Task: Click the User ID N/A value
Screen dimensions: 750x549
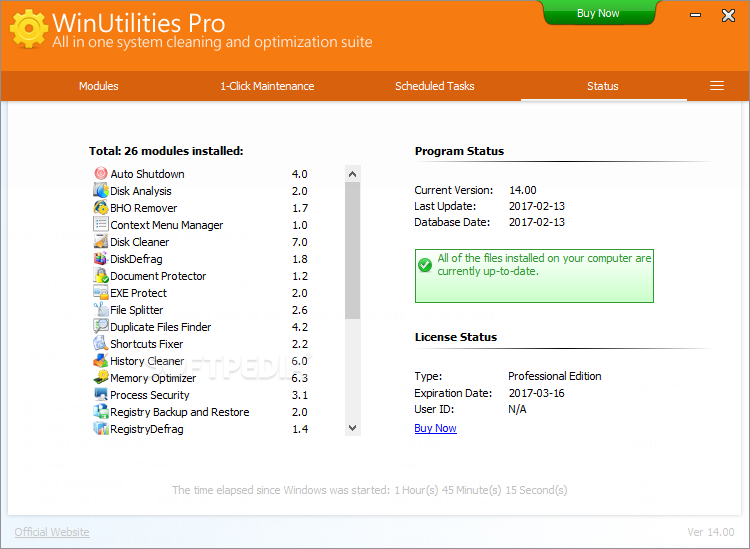Action: pyautogui.click(x=517, y=409)
